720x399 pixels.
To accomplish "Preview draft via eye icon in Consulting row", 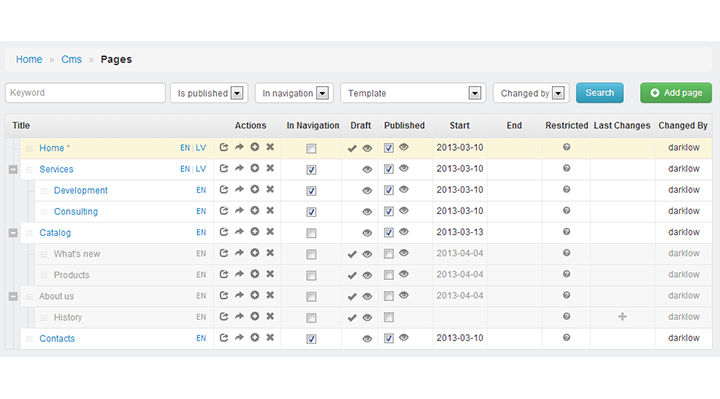I will 367,212.
